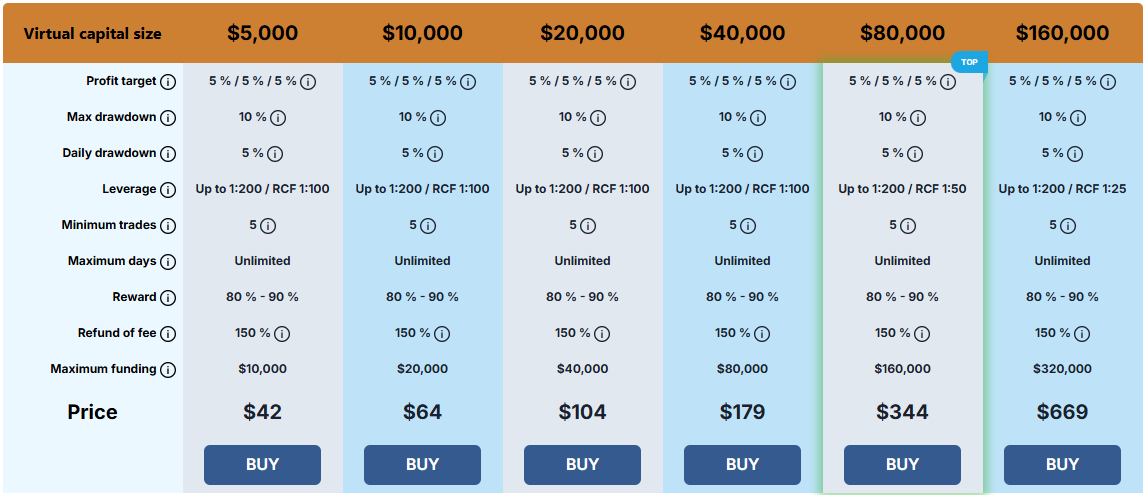Viewport: 1146px width, 495px height.
Task: Click info icon by minimum trades 5 in $20,000 column
Action: (x=588, y=226)
